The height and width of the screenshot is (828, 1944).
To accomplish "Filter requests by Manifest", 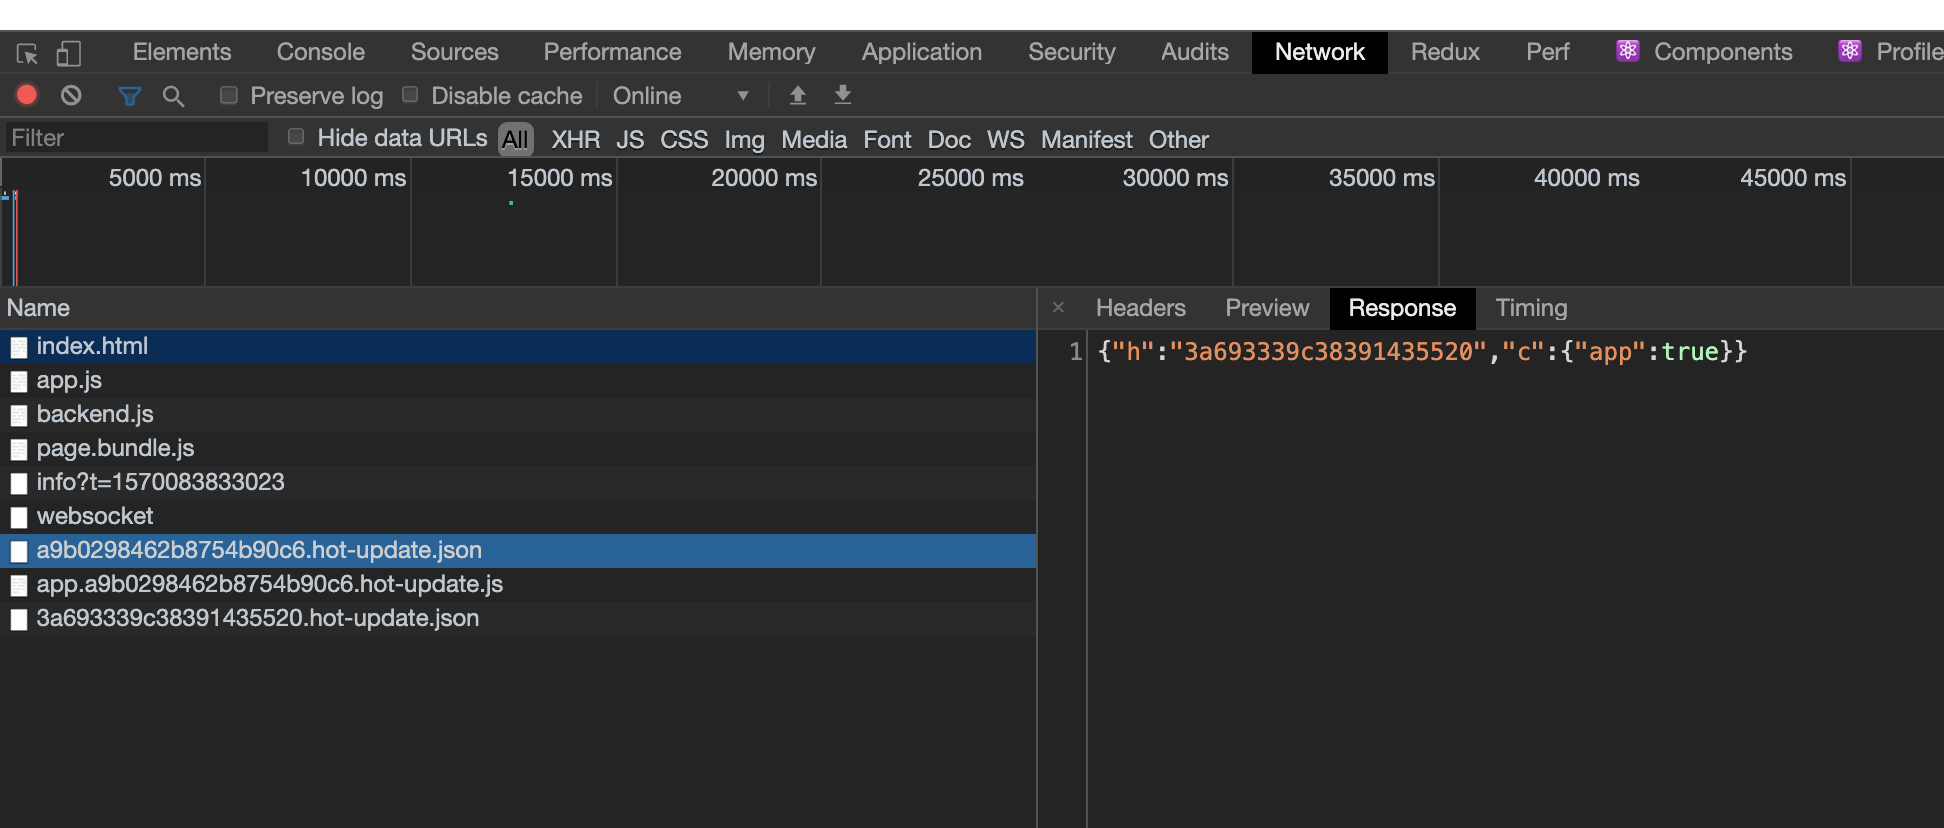I will click(1087, 140).
